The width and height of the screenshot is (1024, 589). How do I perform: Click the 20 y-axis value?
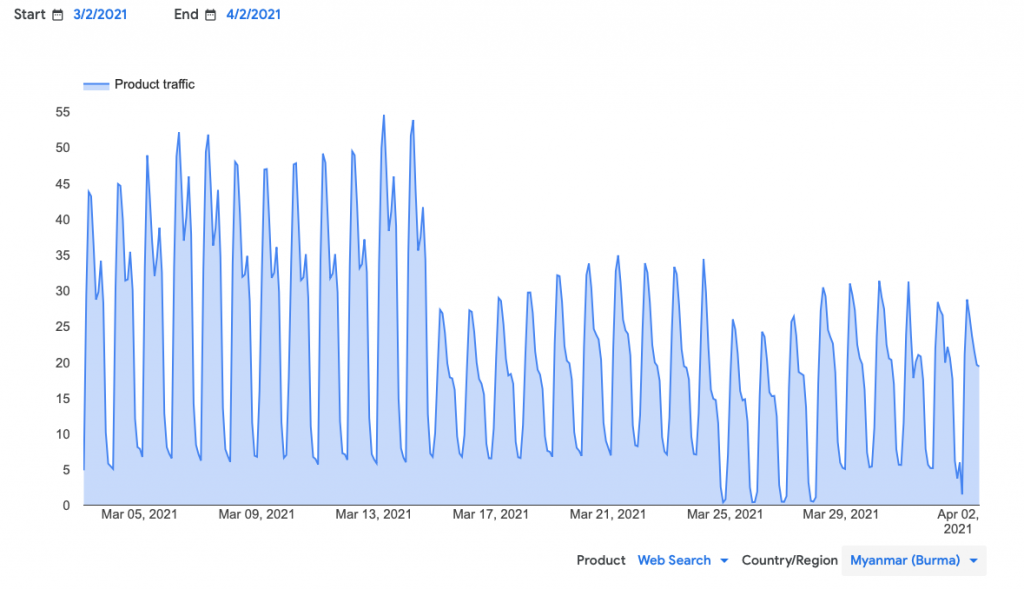click(63, 363)
